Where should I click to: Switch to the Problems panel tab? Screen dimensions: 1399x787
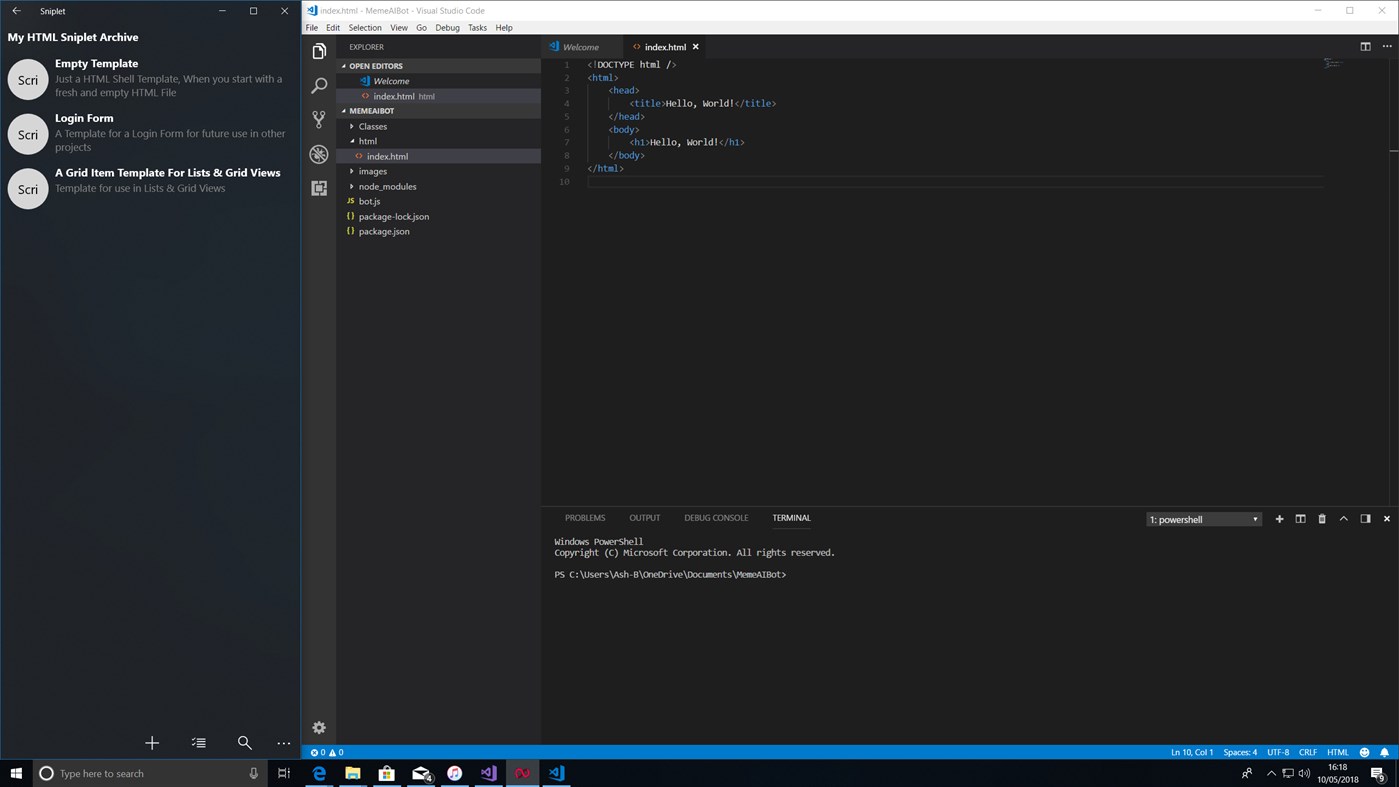tap(585, 518)
